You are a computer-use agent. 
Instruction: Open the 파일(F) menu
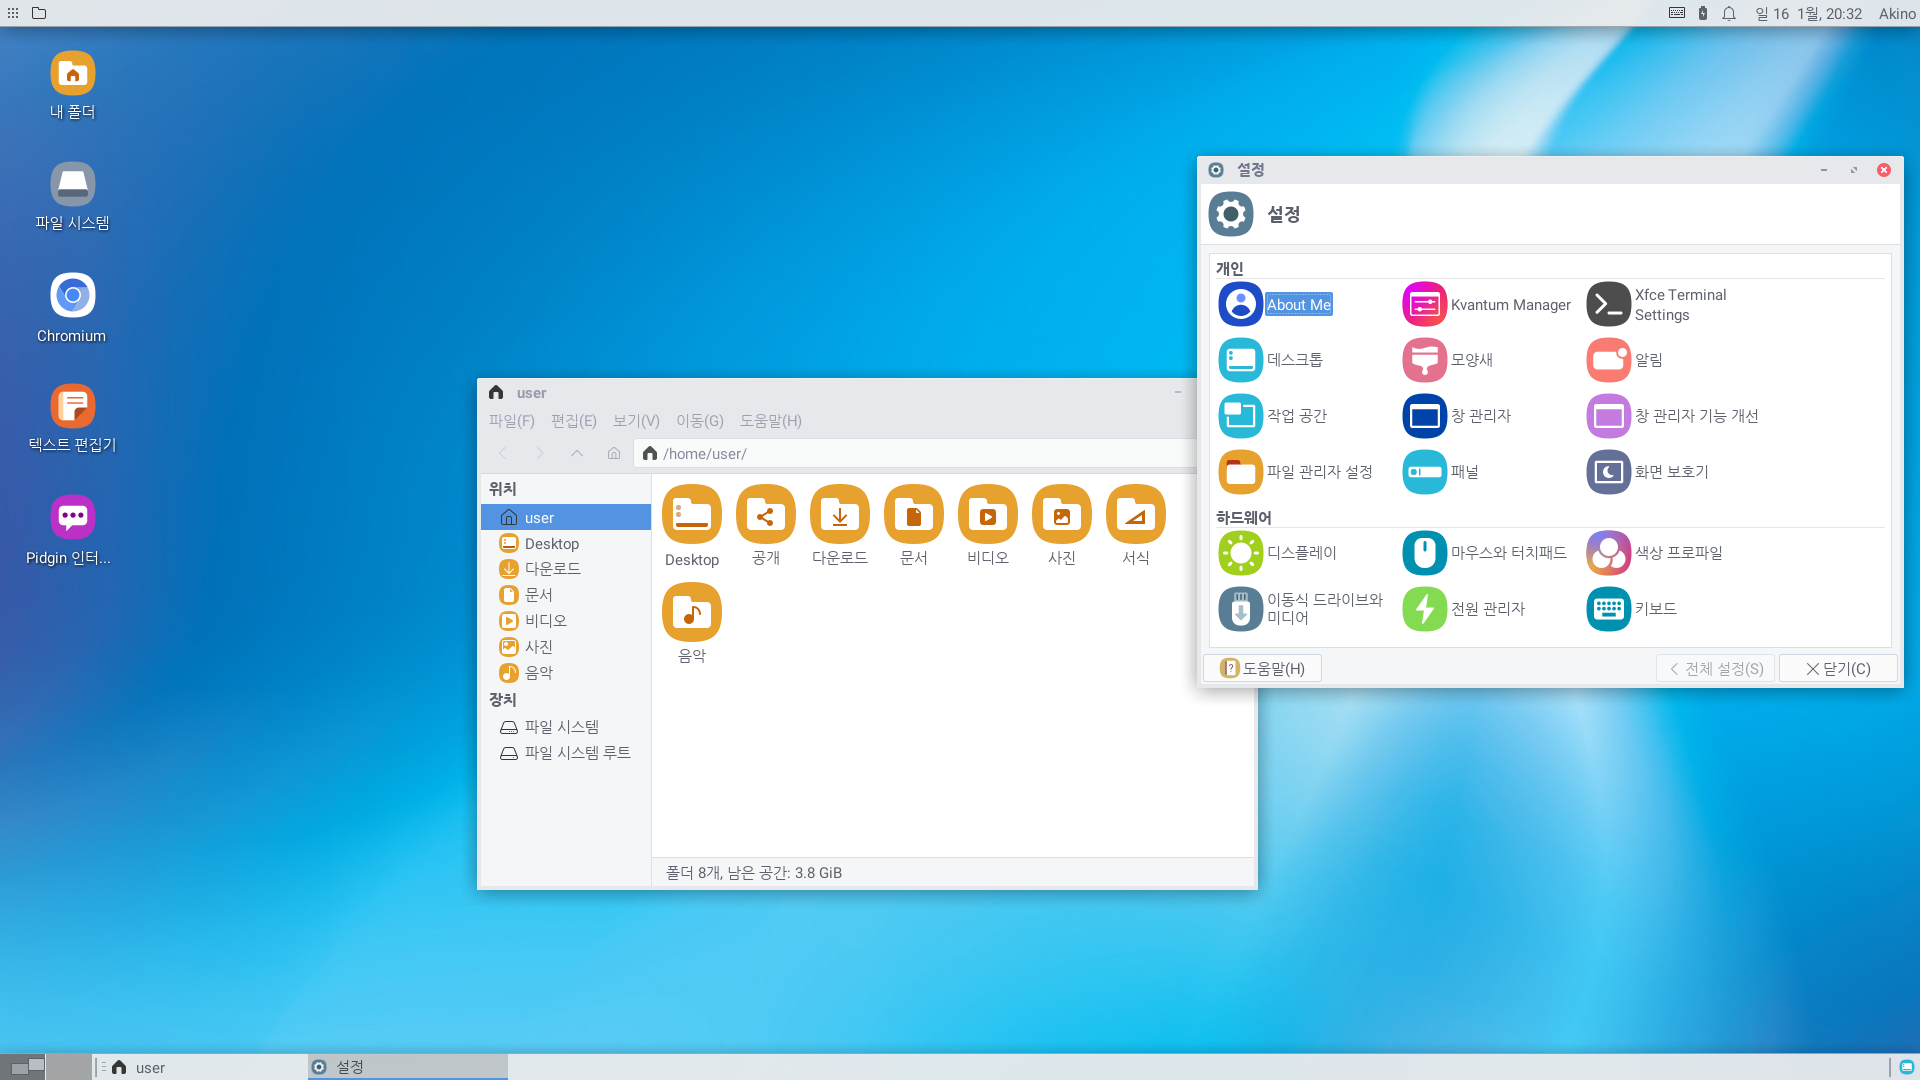(x=511, y=421)
